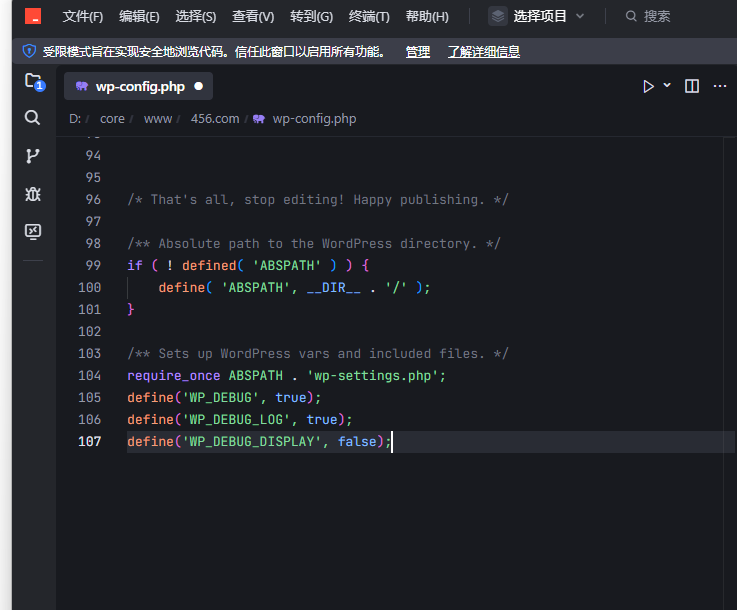
Task: Expand the run button dropdown arrow
Action: coord(667,86)
